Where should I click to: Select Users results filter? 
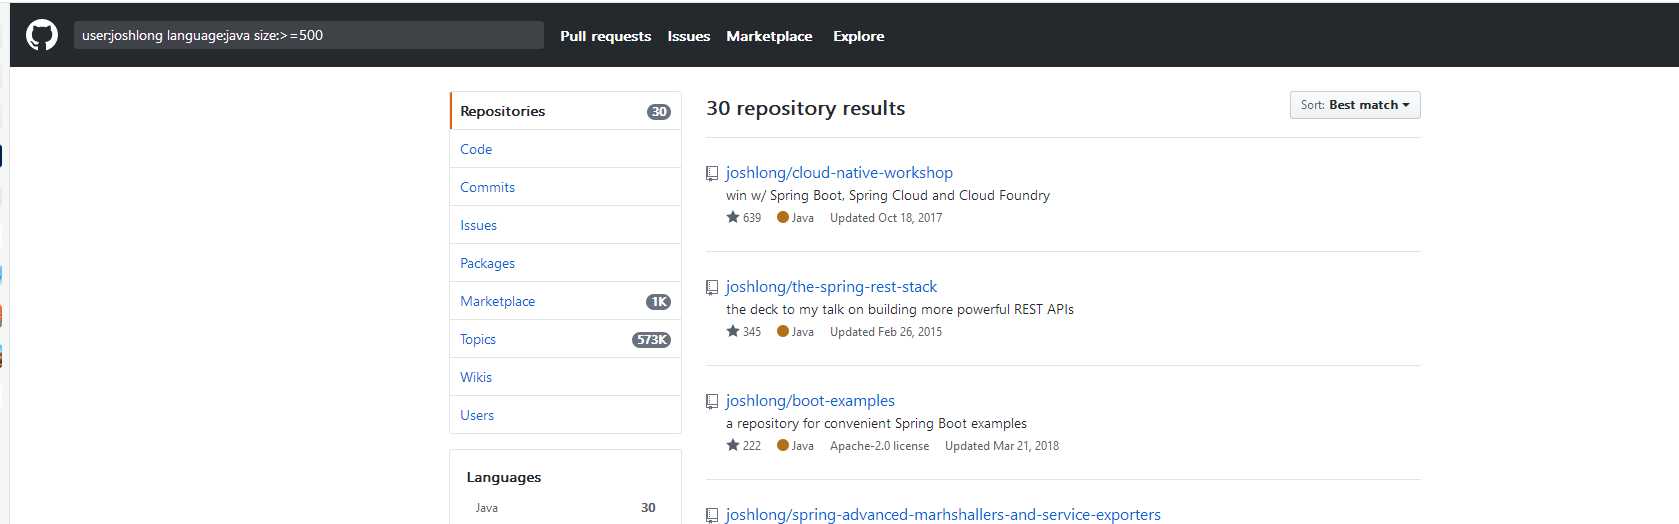(x=566, y=415)
